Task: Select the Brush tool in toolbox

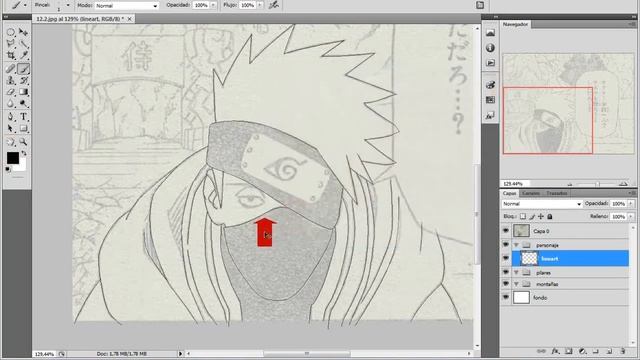Action: (23, 69)
